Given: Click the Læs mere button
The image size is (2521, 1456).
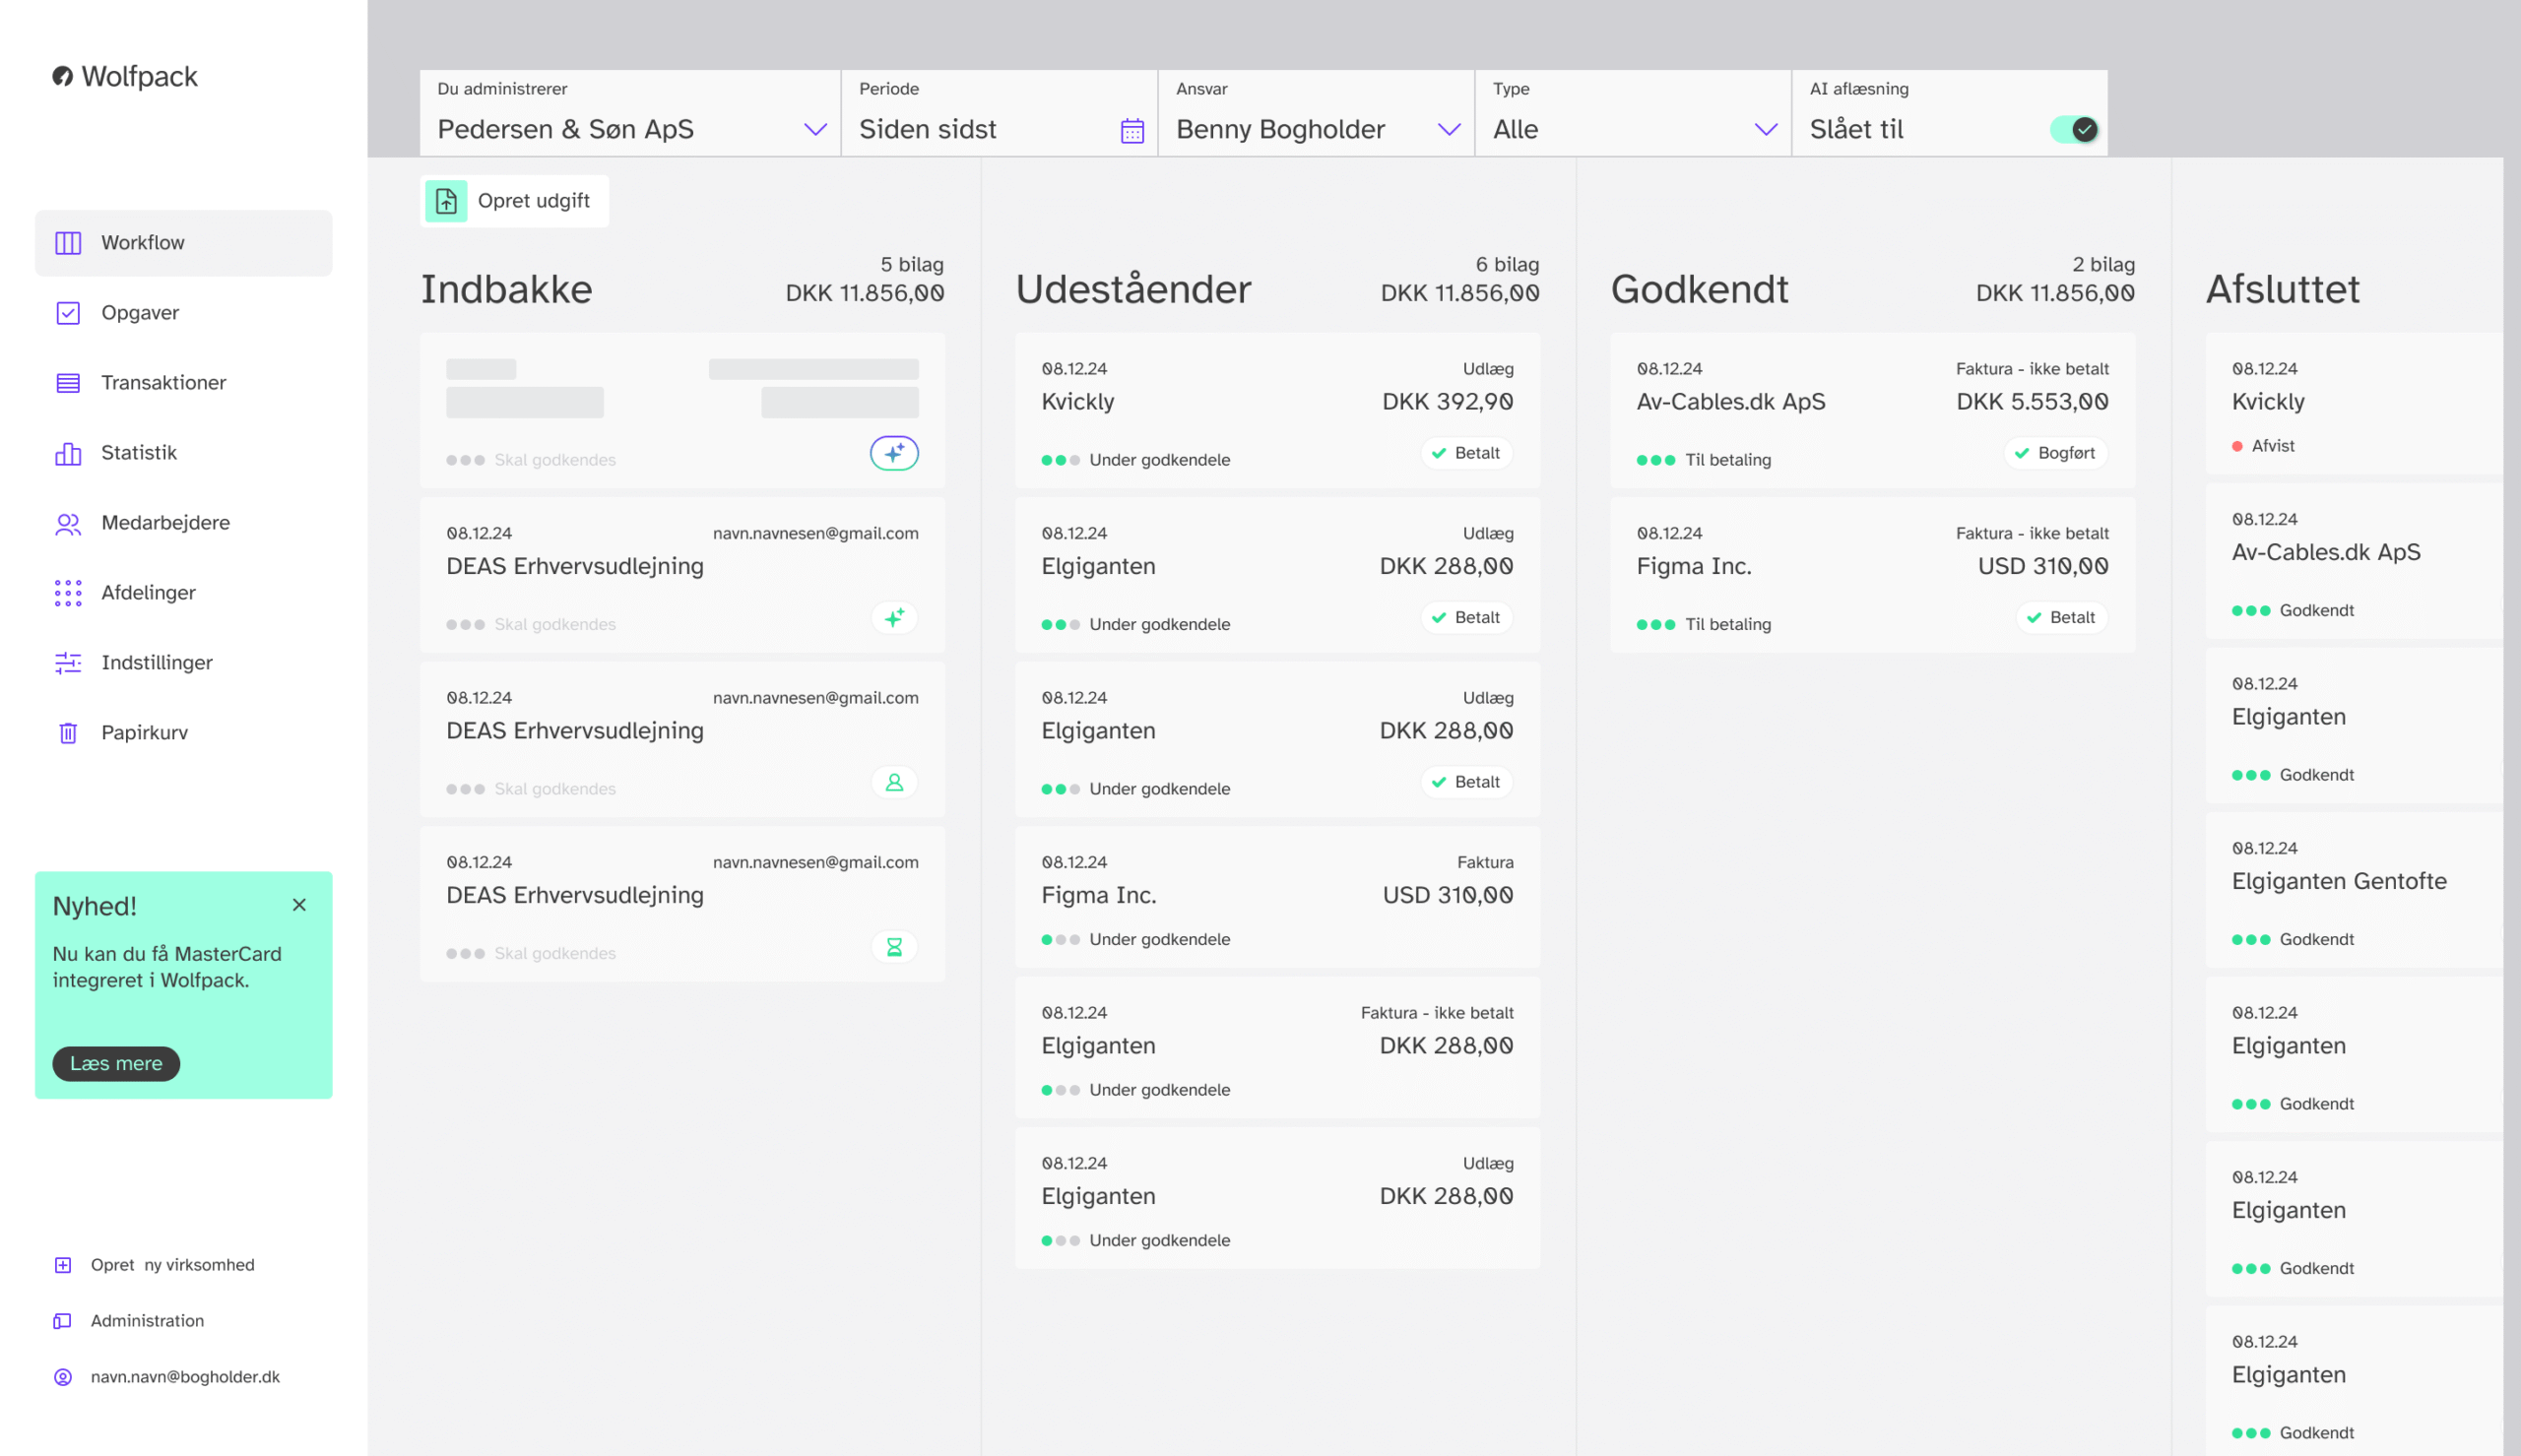Looking at the screenshot, I should pos(116,1064).
